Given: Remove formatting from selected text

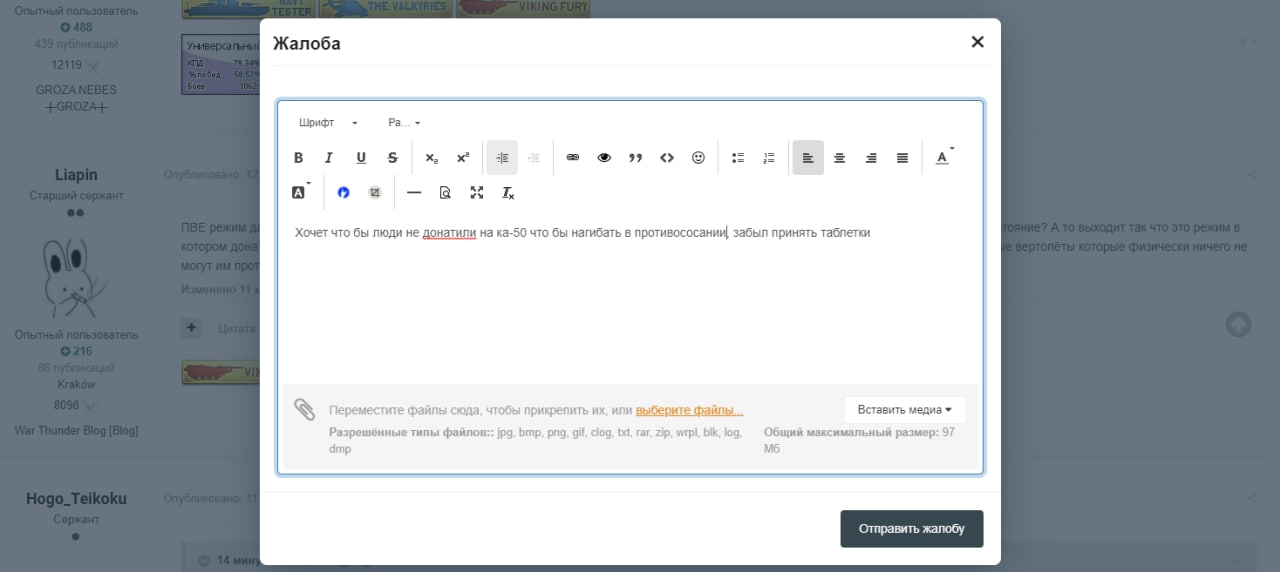Looking at the screenshot, I should [508, 192].
